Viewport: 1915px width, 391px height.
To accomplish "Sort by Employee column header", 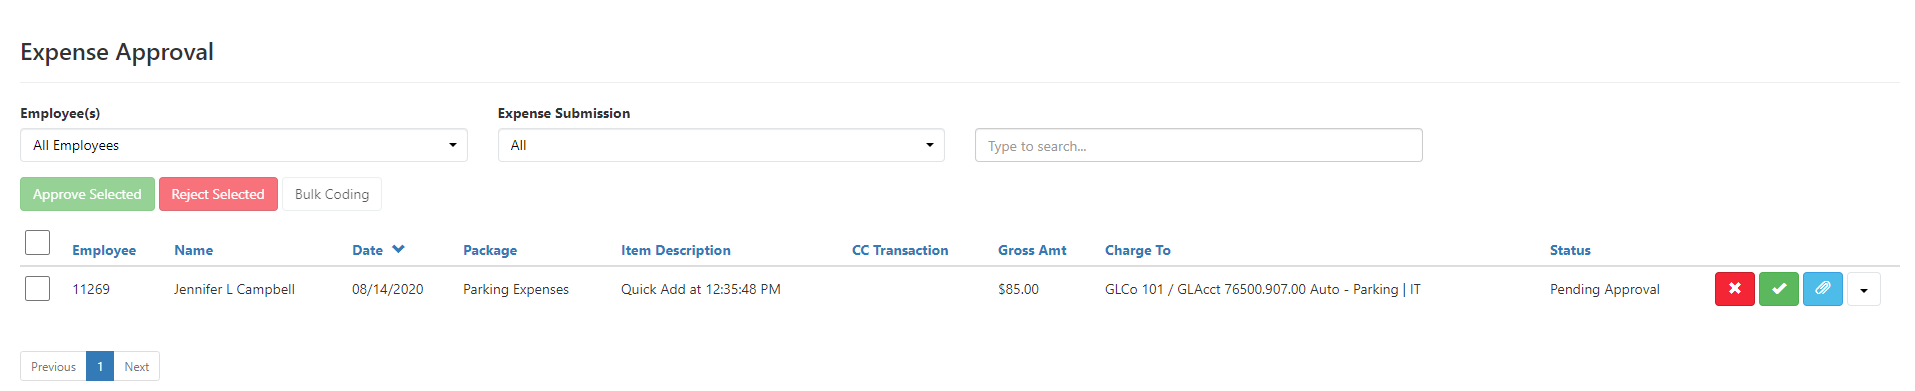I will coord(104,250).
